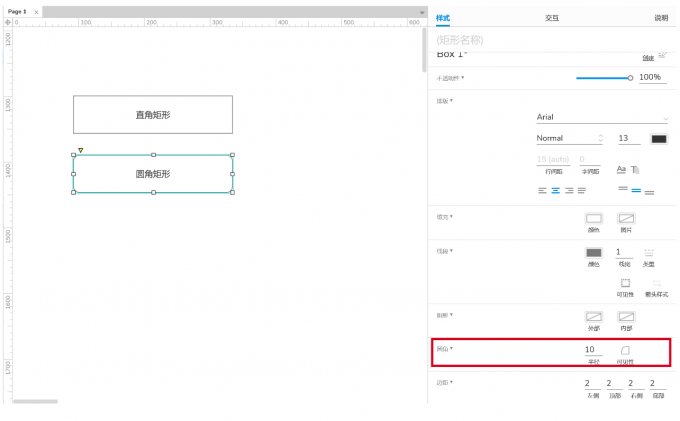Close the Page 1 tab
The width and height of the screenshot is (680, 421).
36,12
